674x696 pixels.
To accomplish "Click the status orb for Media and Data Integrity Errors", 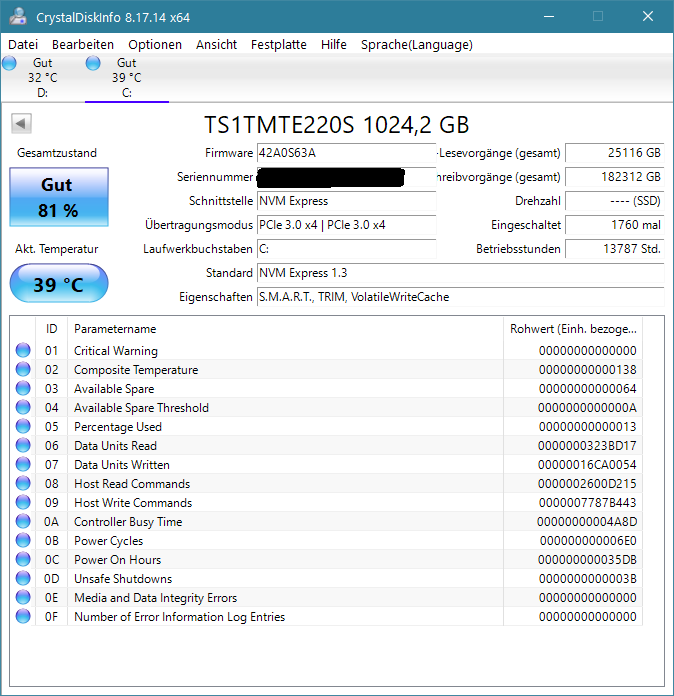I will coord(23,597).
